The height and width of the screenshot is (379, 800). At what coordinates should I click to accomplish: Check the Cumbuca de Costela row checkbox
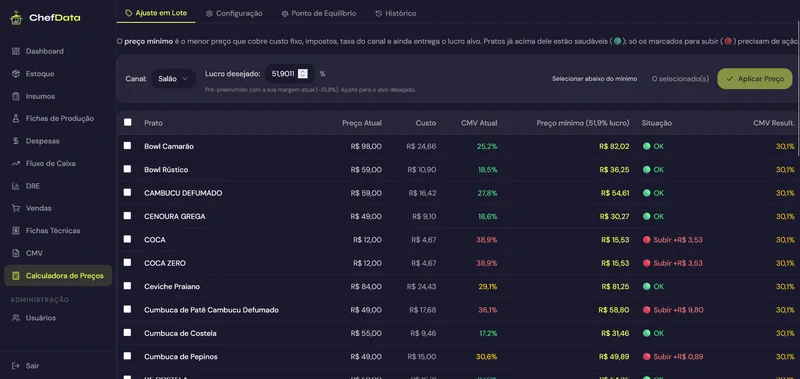[128, 333]
